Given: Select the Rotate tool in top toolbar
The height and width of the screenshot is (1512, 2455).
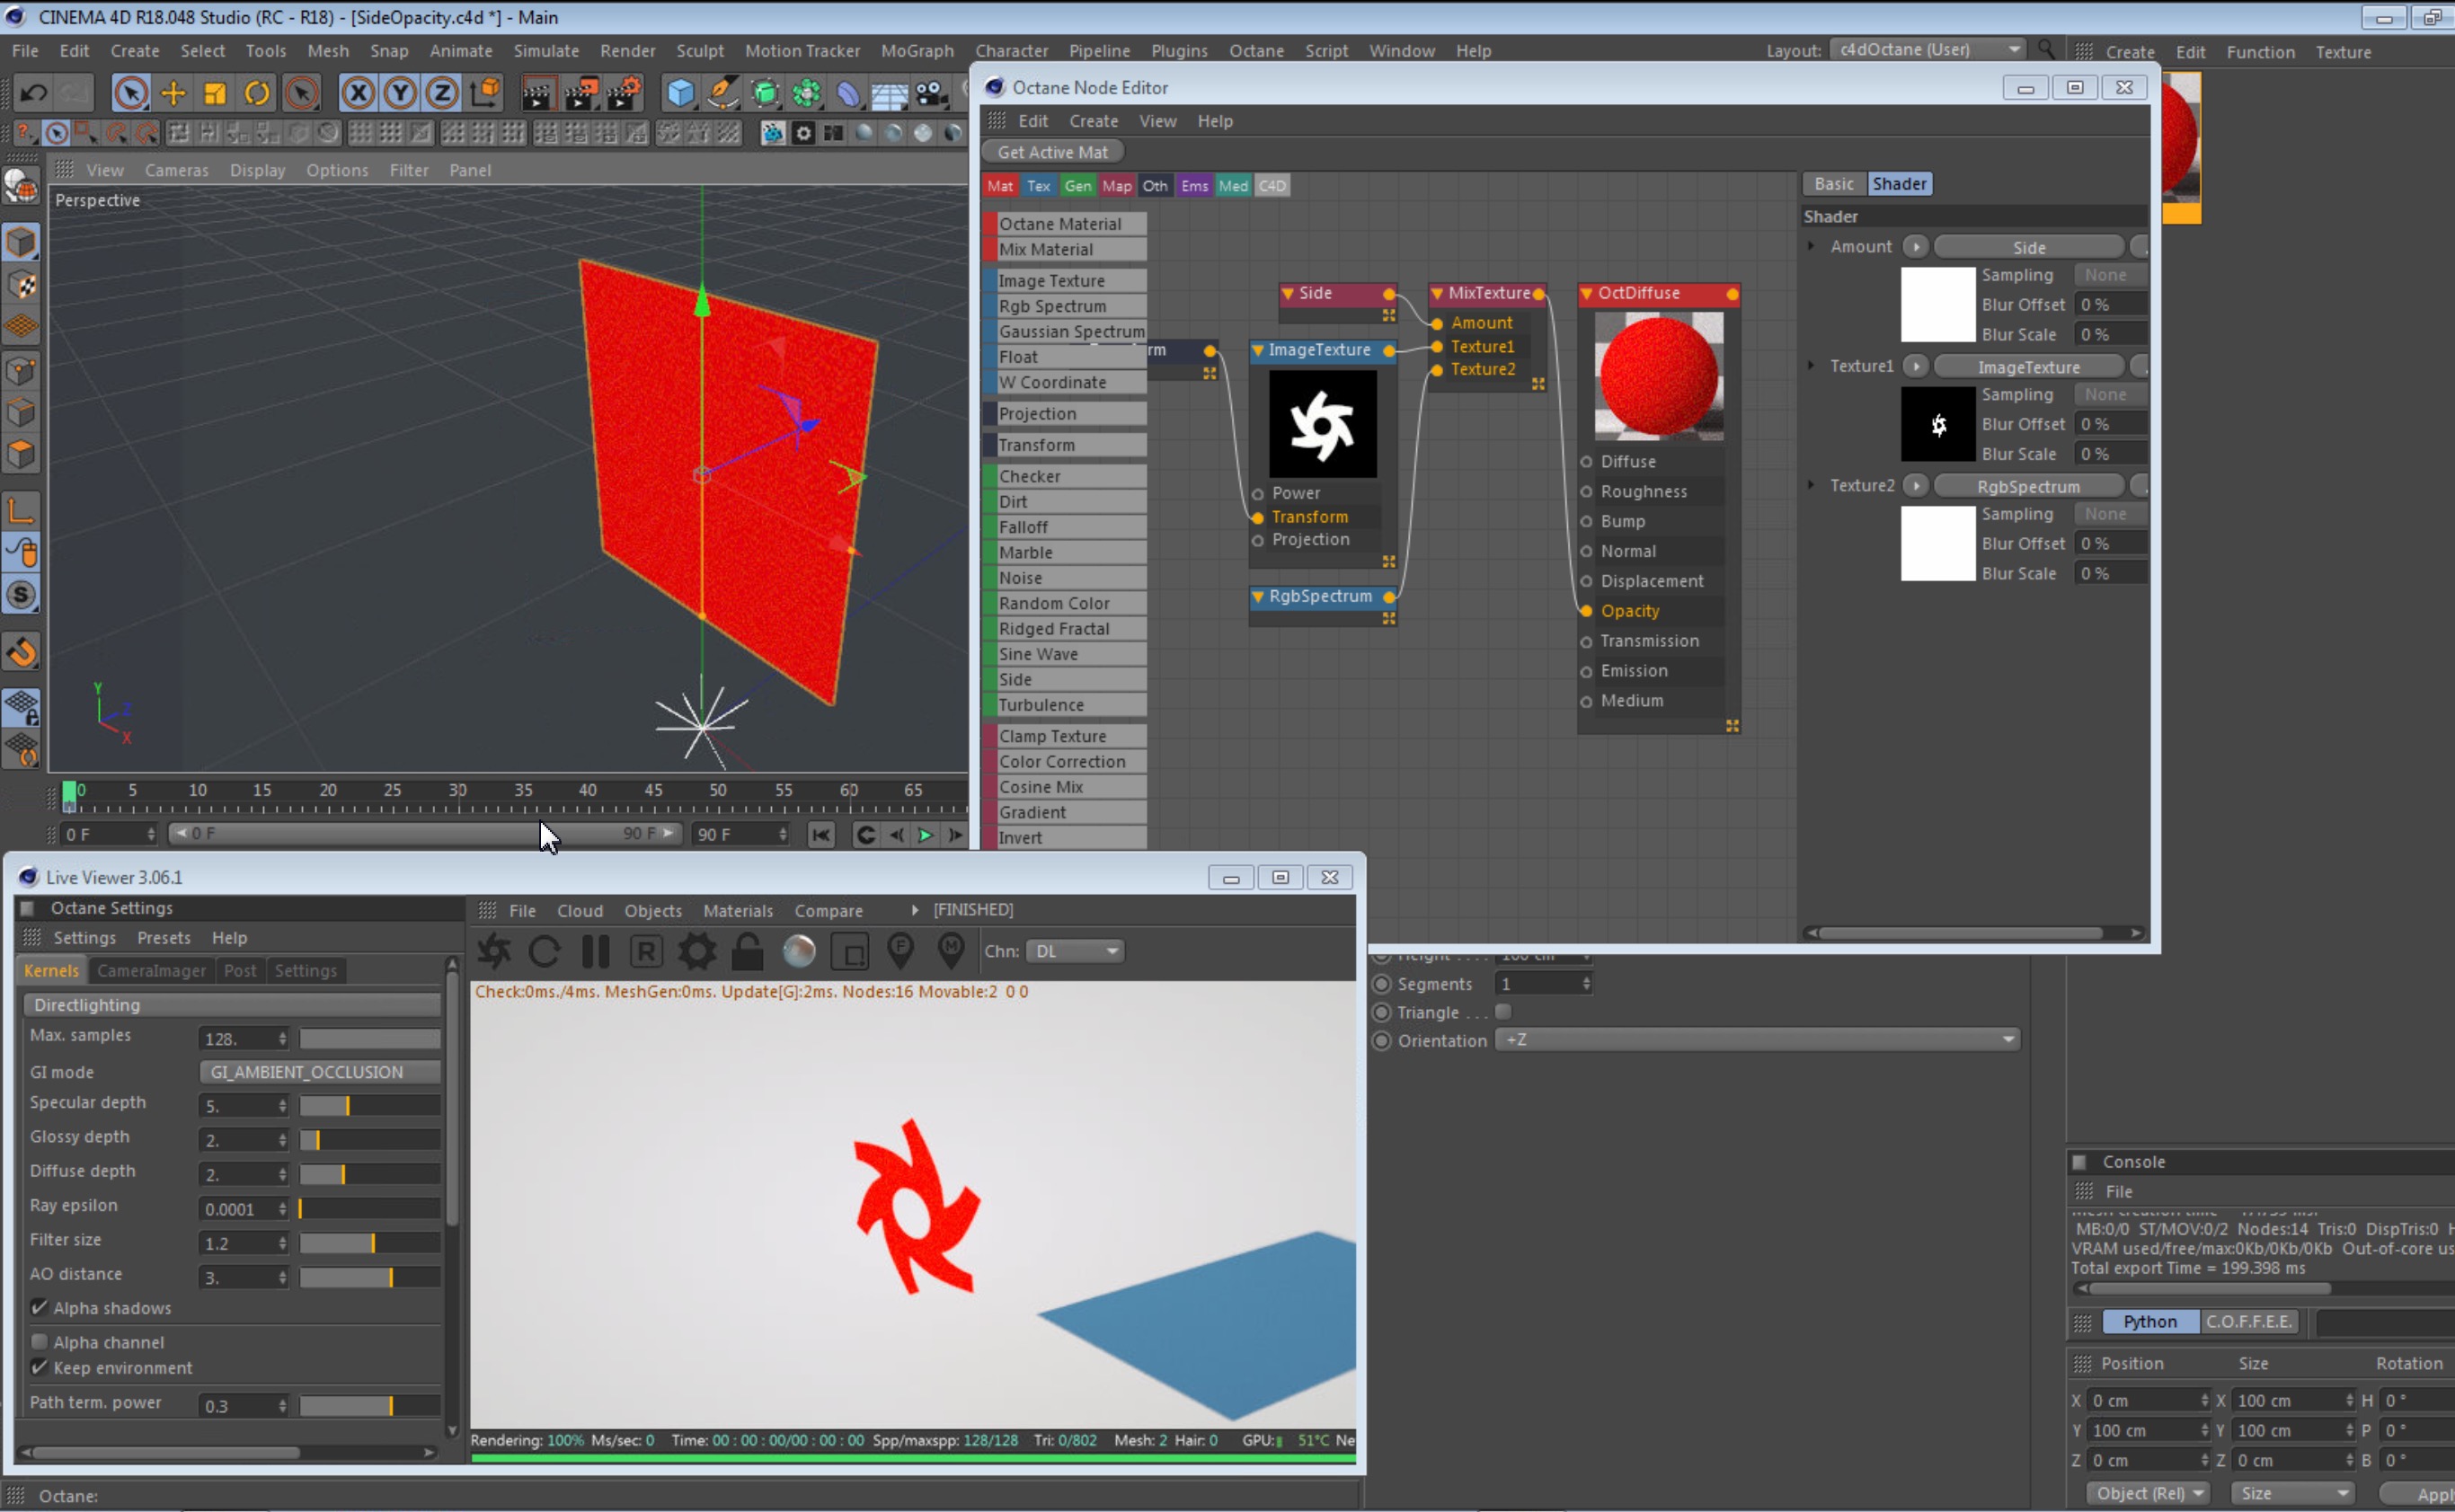Looking at the screenshot, I should pyautogui.click(x=257, y=93).
